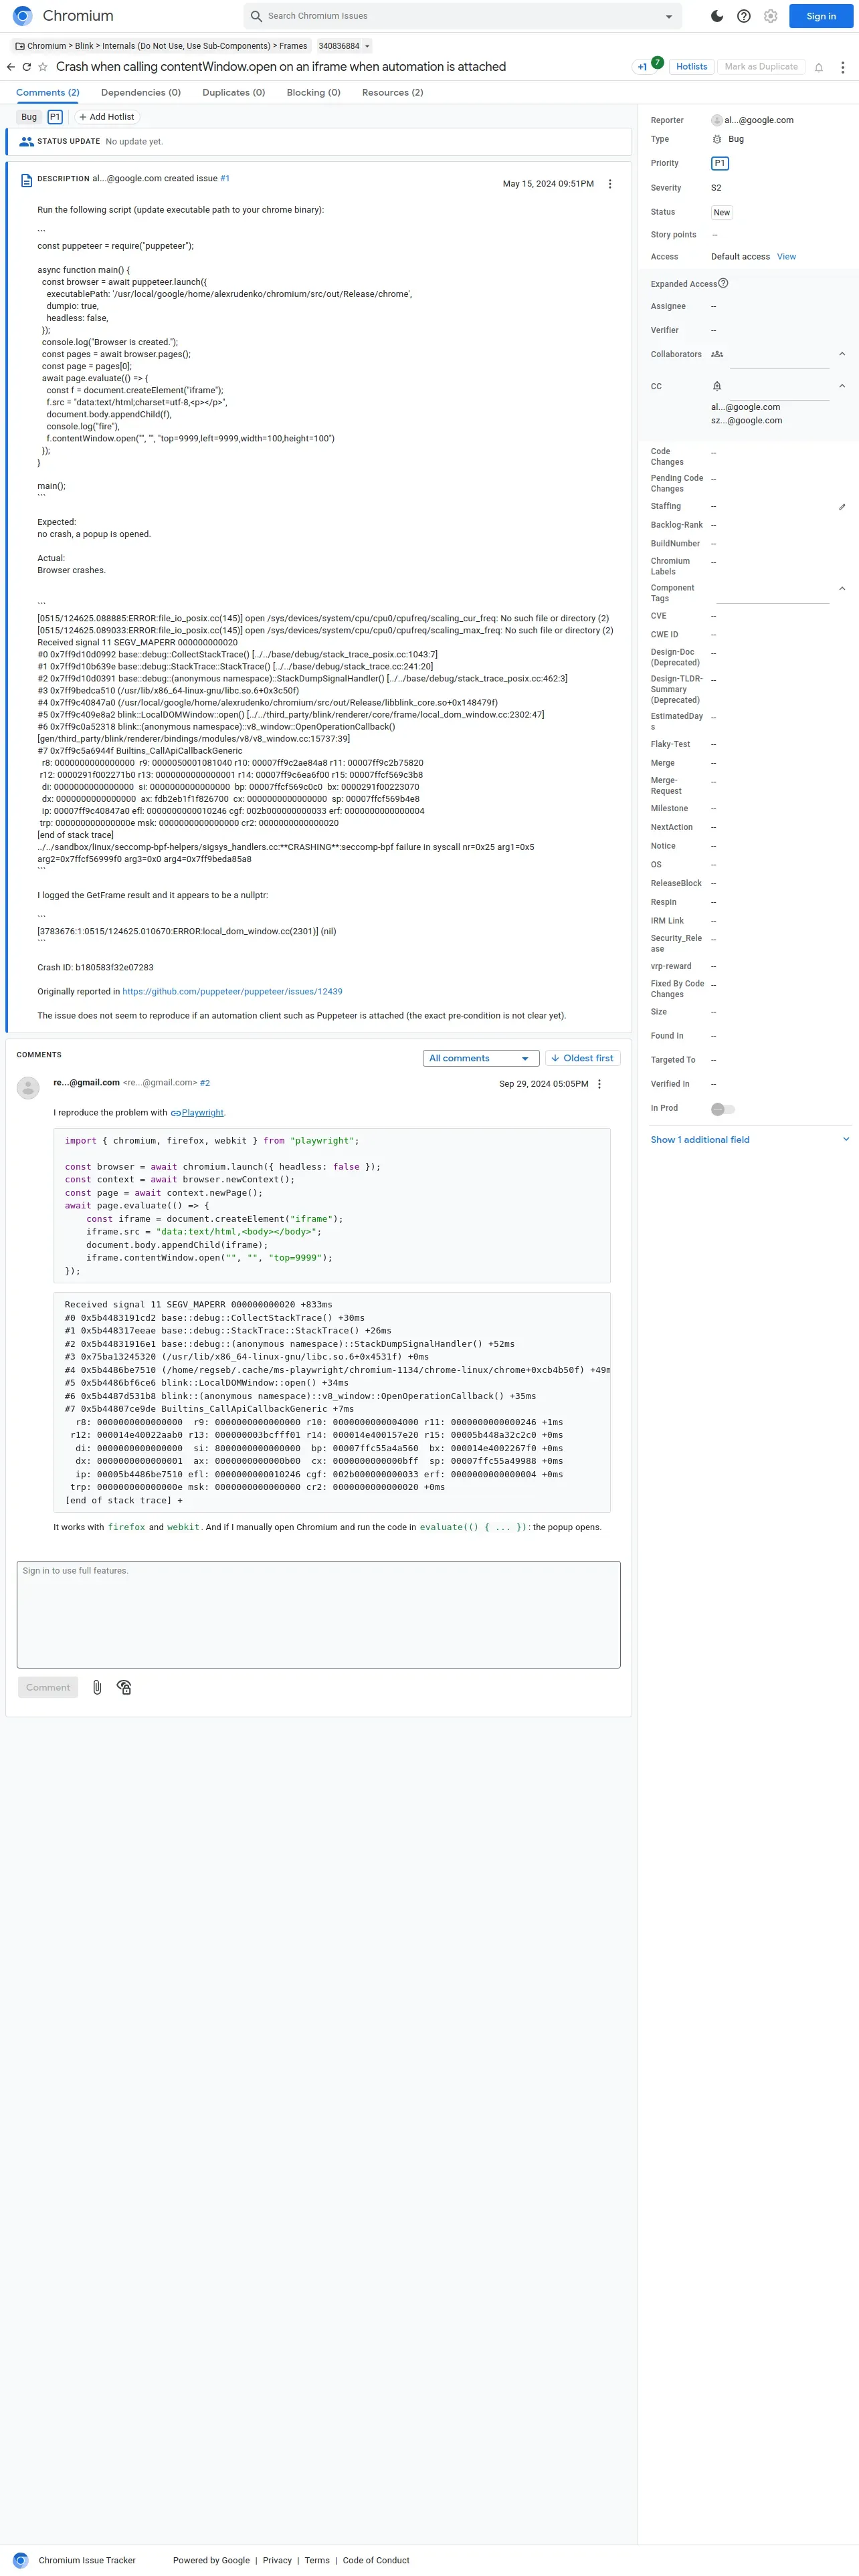Open the Default access View link

pyautogui.click(x=787, y=257)
